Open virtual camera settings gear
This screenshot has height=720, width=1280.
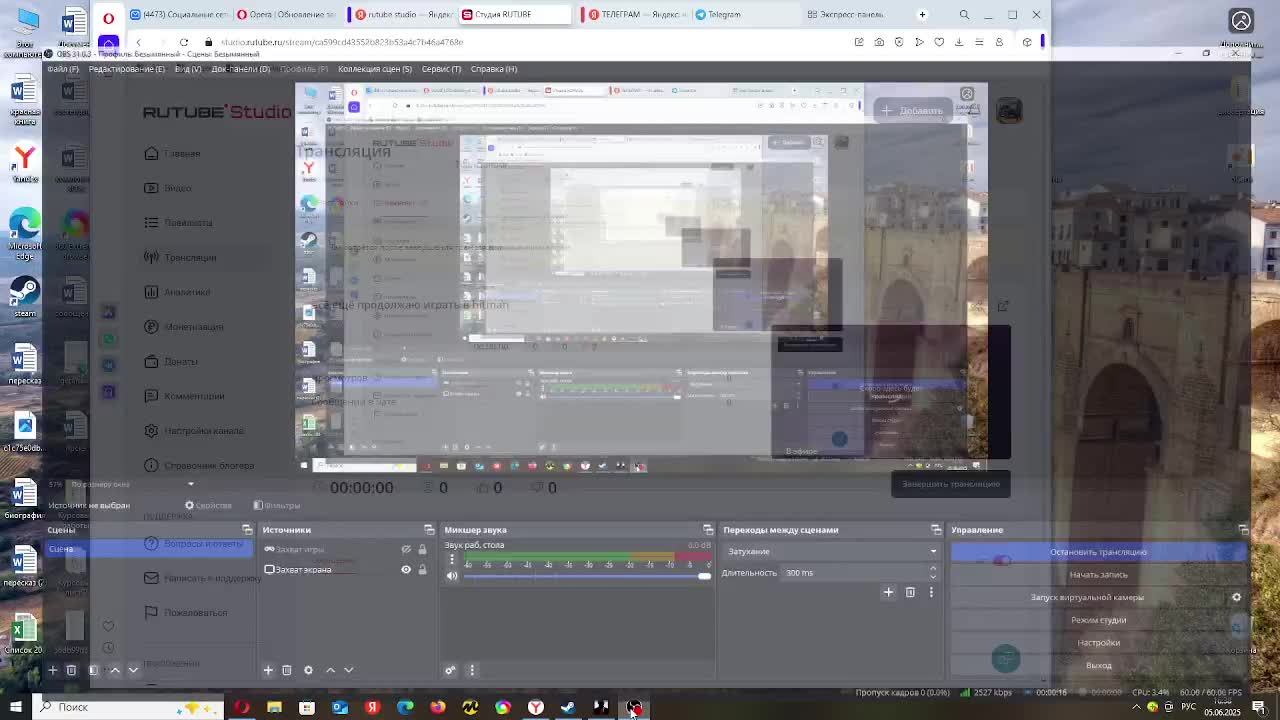click(x=1236, y=597)
